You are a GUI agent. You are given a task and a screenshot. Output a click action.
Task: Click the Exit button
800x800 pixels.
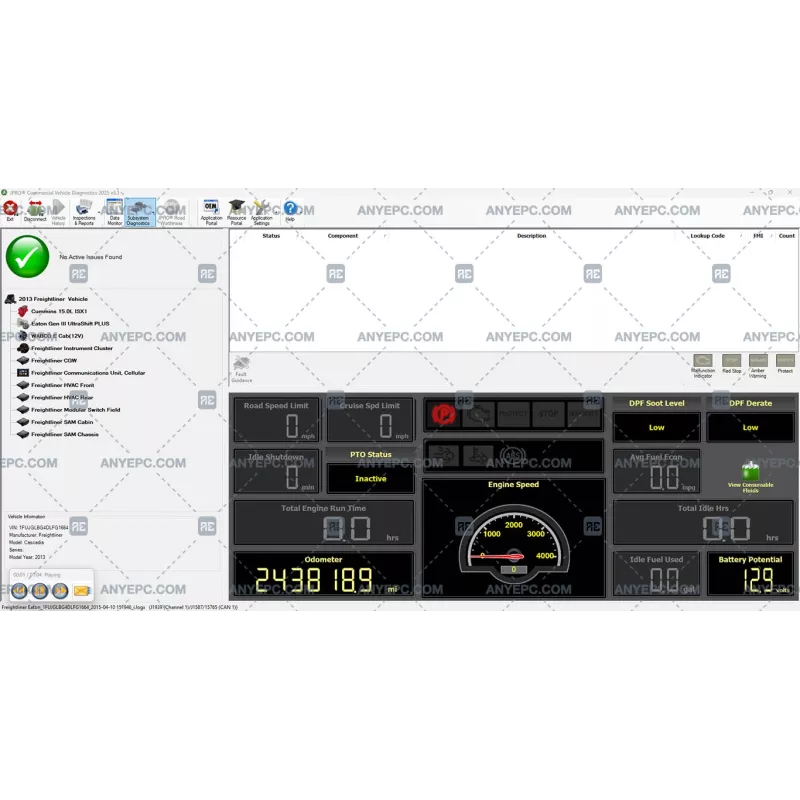pos(12,210)
